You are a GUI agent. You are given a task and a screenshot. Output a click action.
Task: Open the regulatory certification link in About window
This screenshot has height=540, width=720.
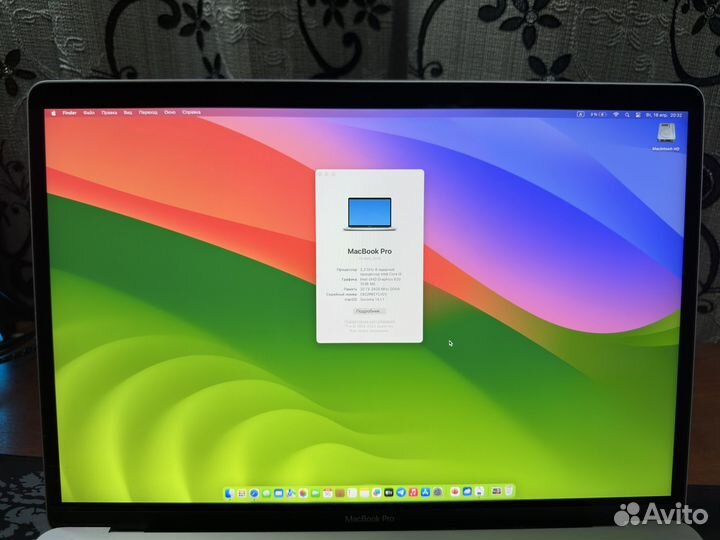[369, 322]
